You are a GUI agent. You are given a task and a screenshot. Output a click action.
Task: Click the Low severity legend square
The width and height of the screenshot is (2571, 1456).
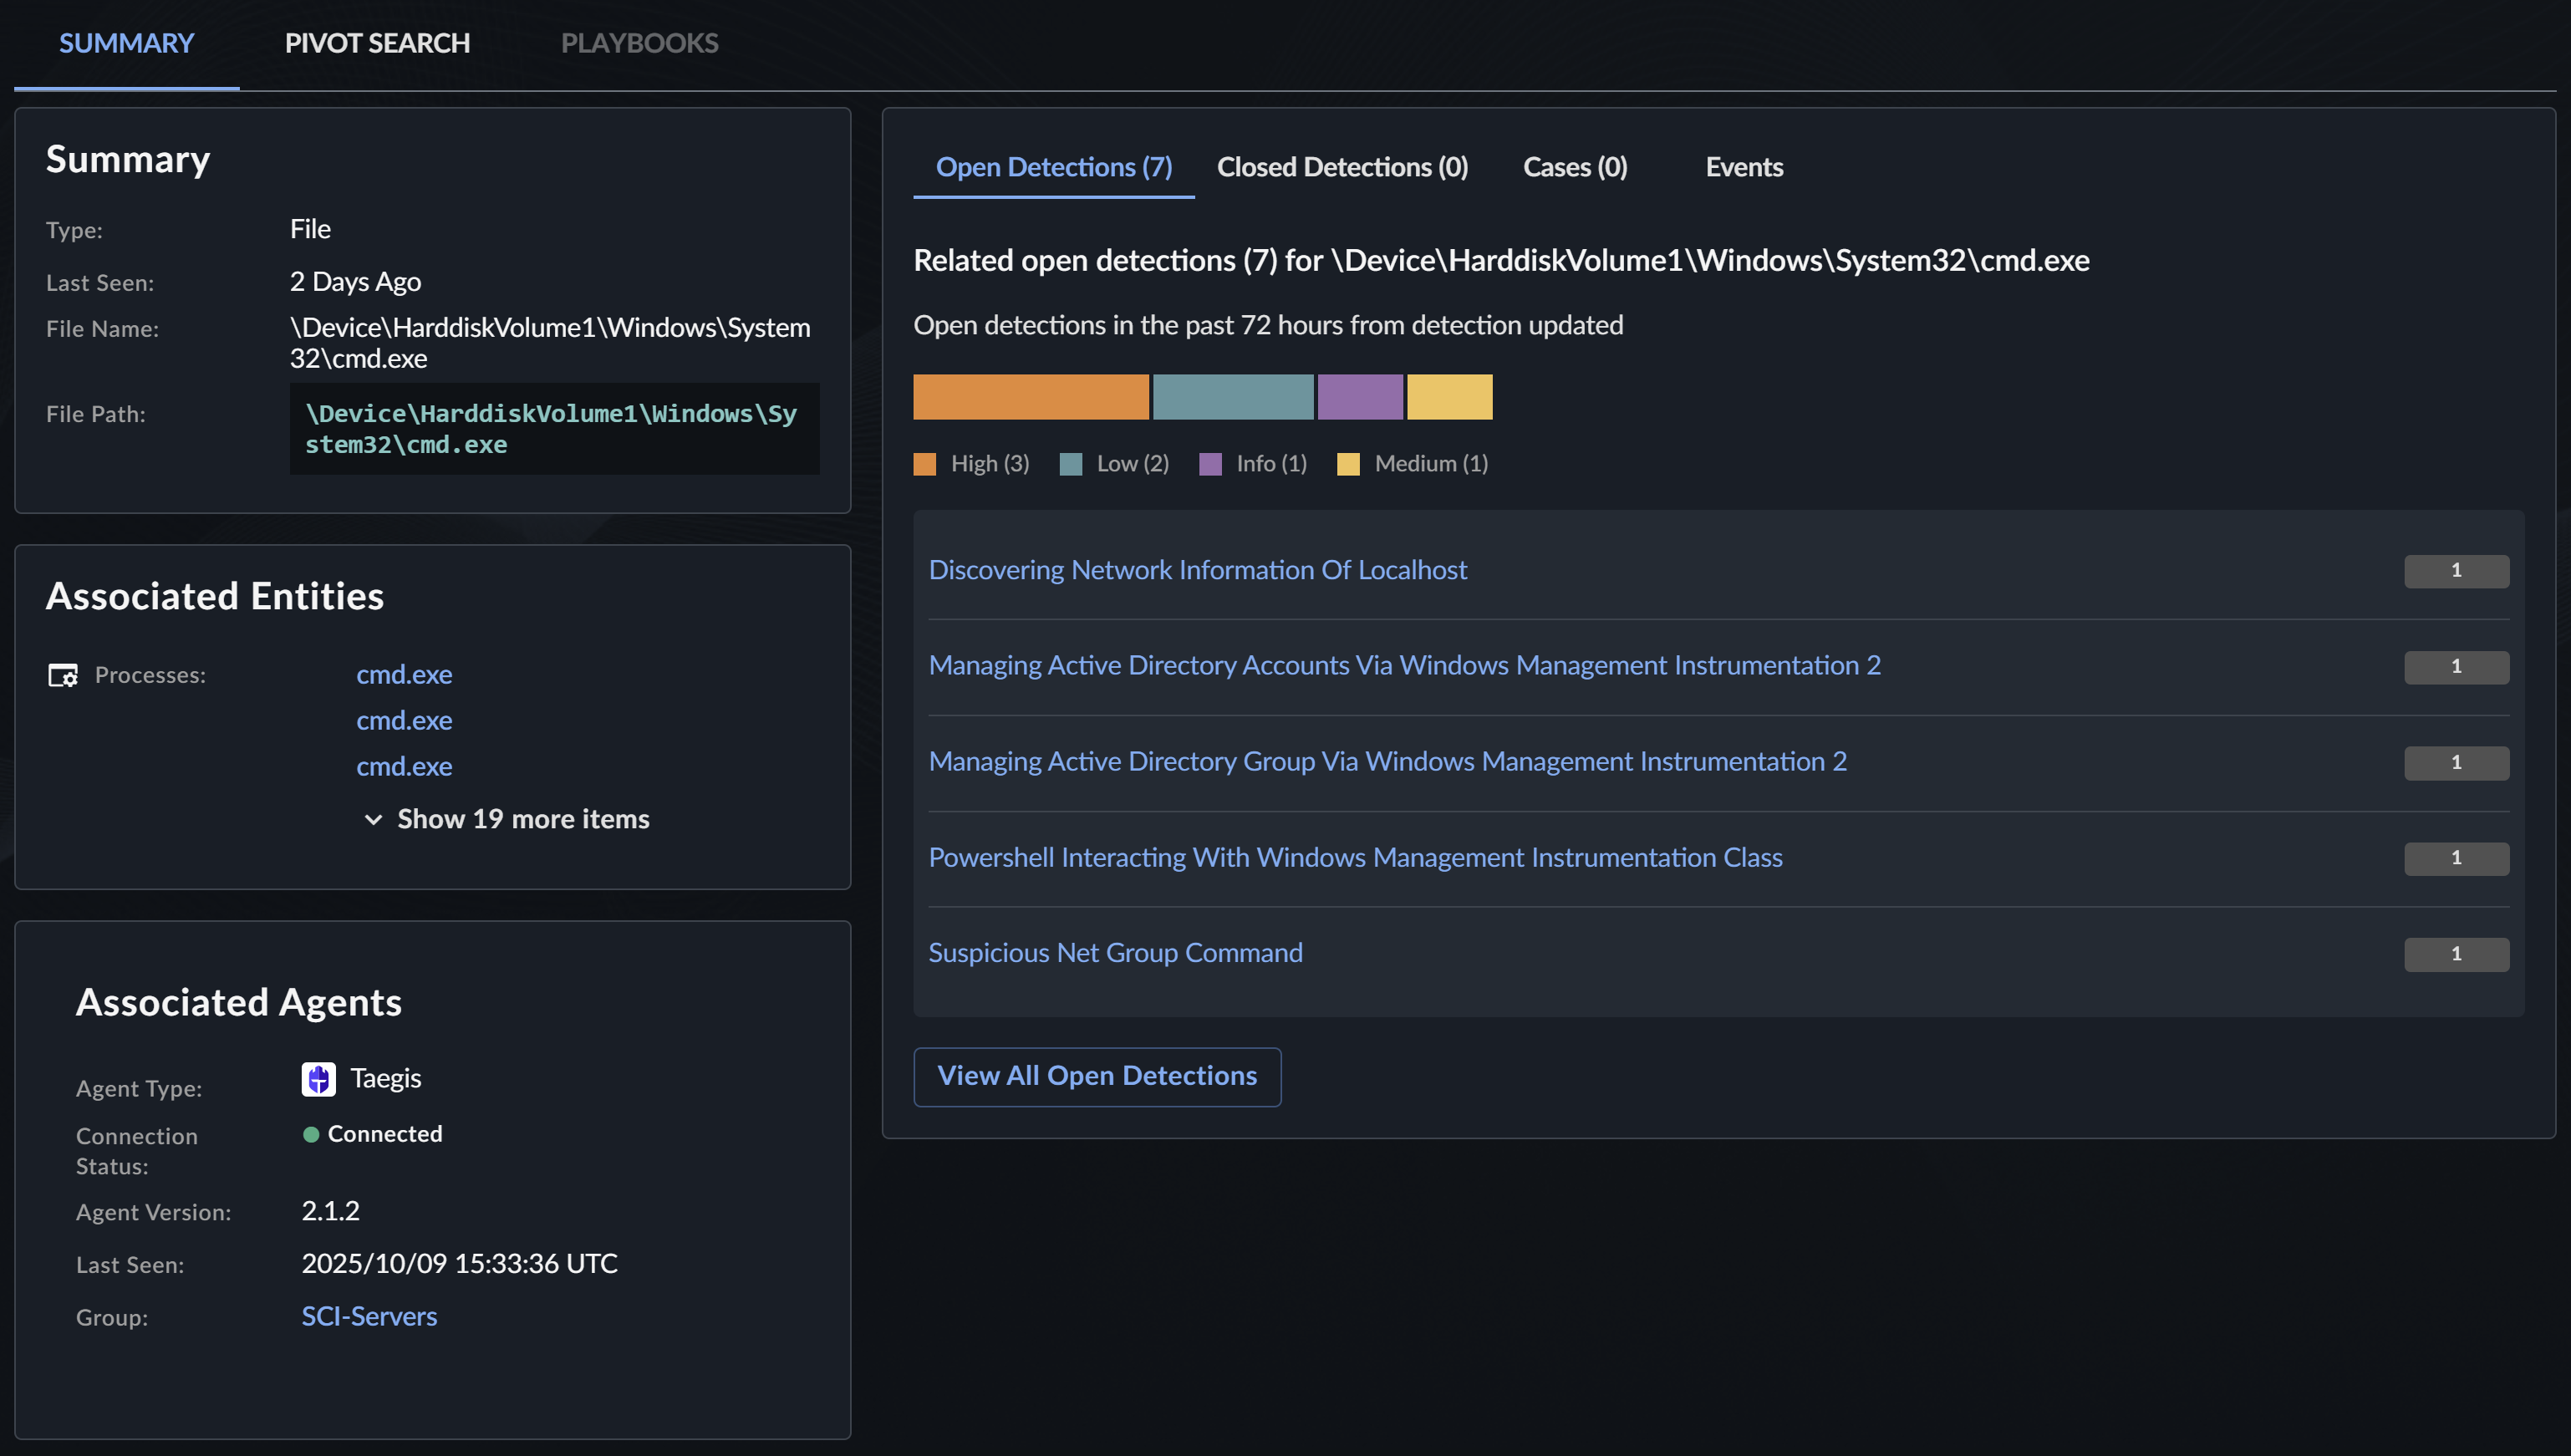tap(1071, 464)
